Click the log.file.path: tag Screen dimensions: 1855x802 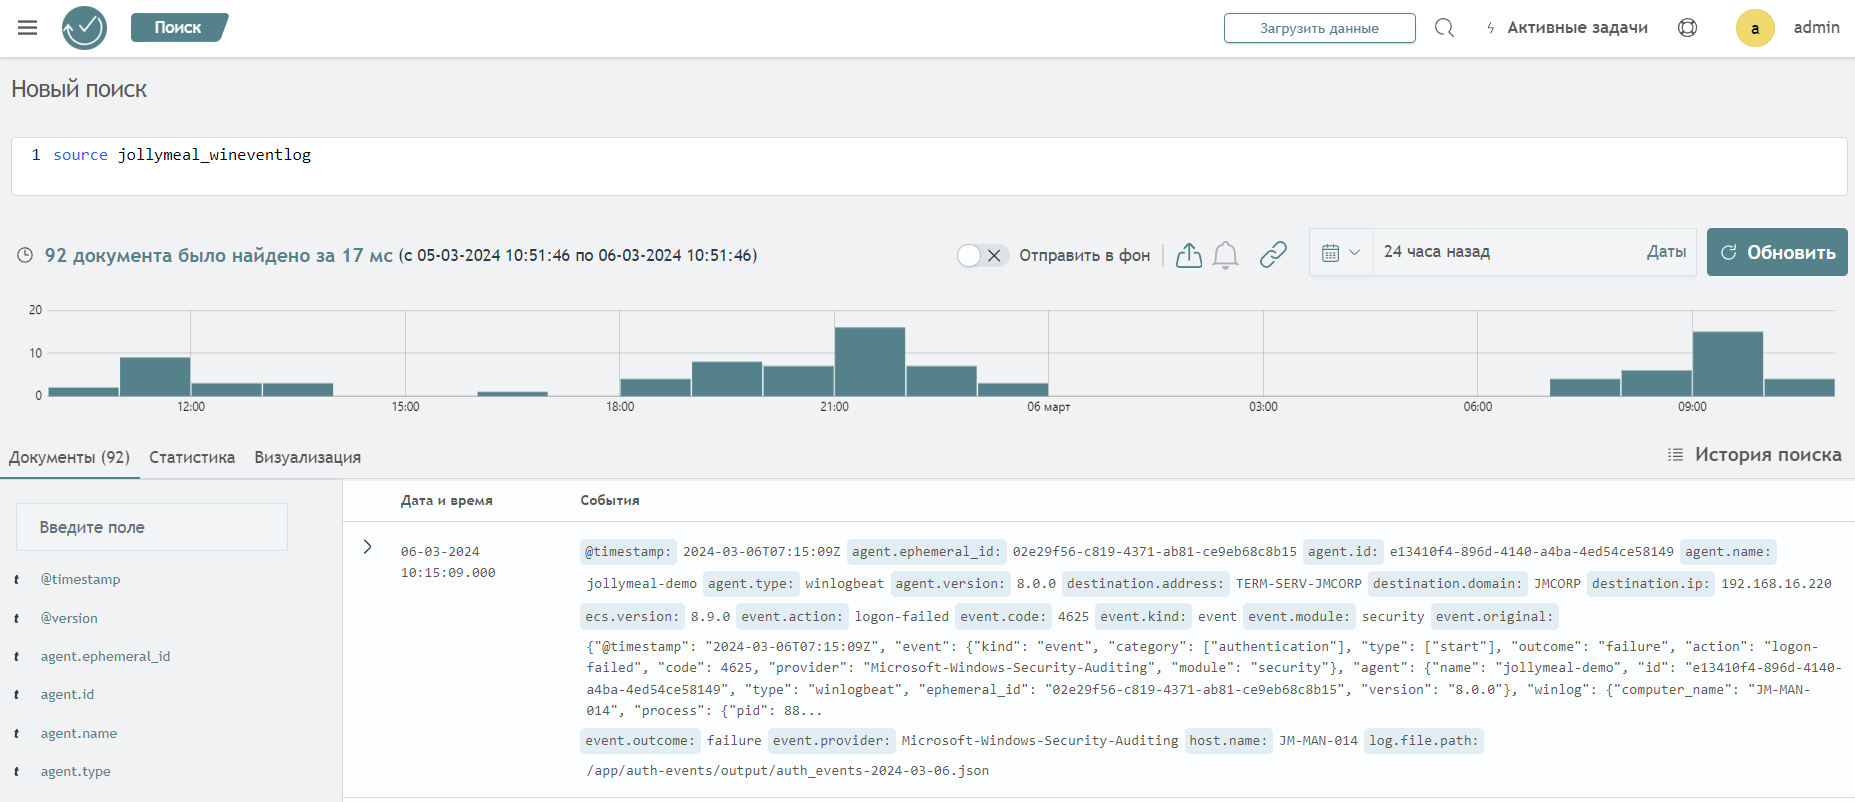[1423, 741]
